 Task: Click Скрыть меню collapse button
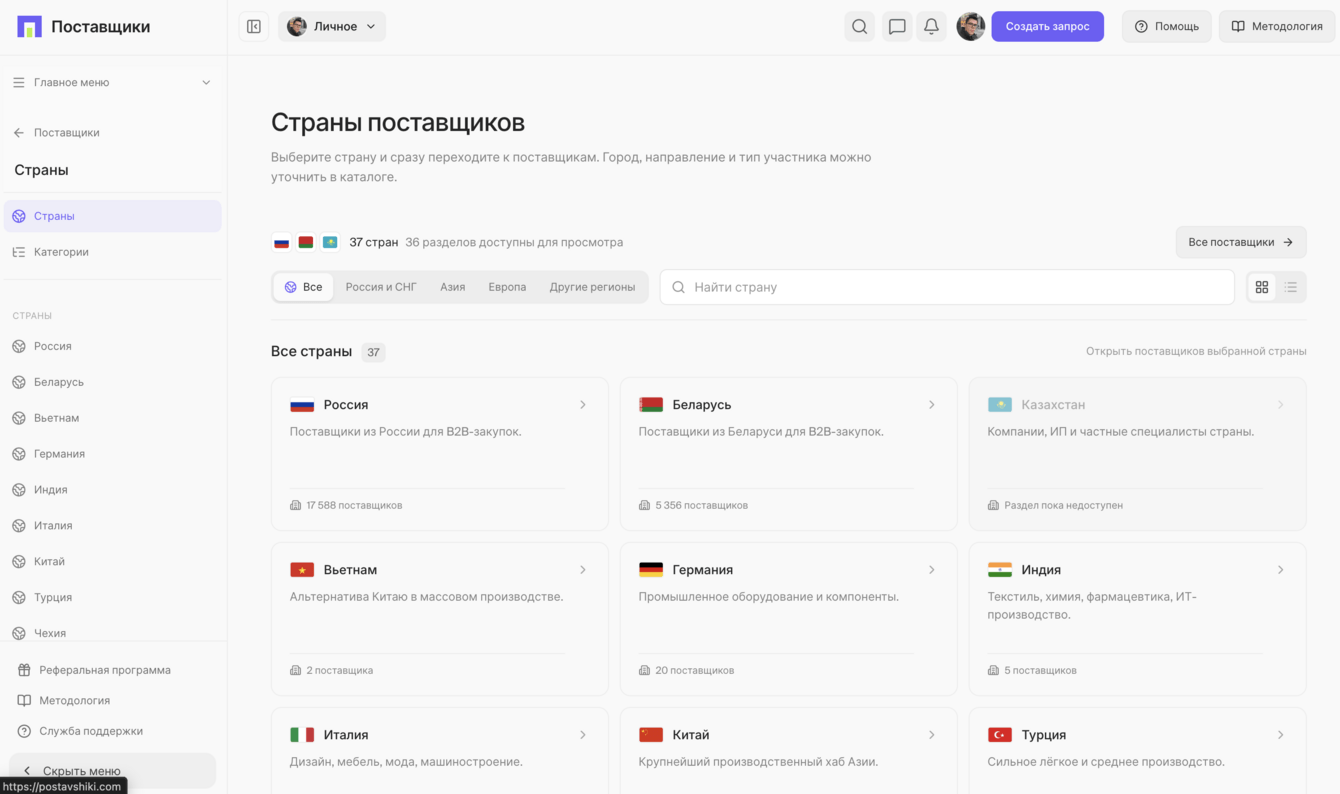point(112,771)
